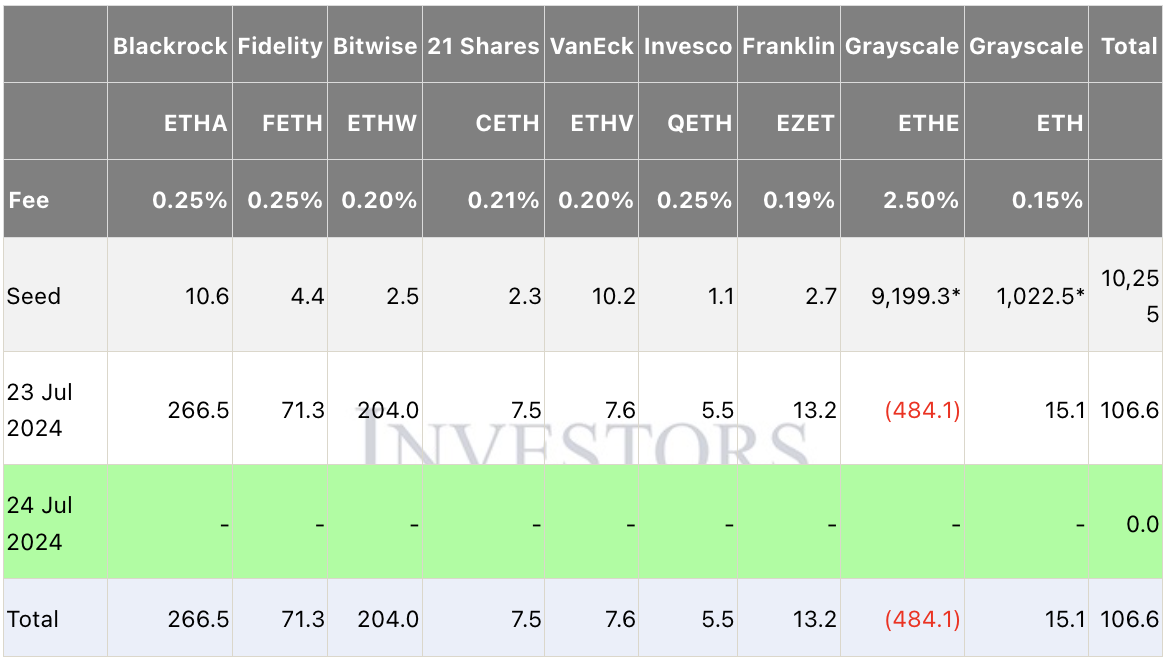Select the Fidelity column header

280,46
